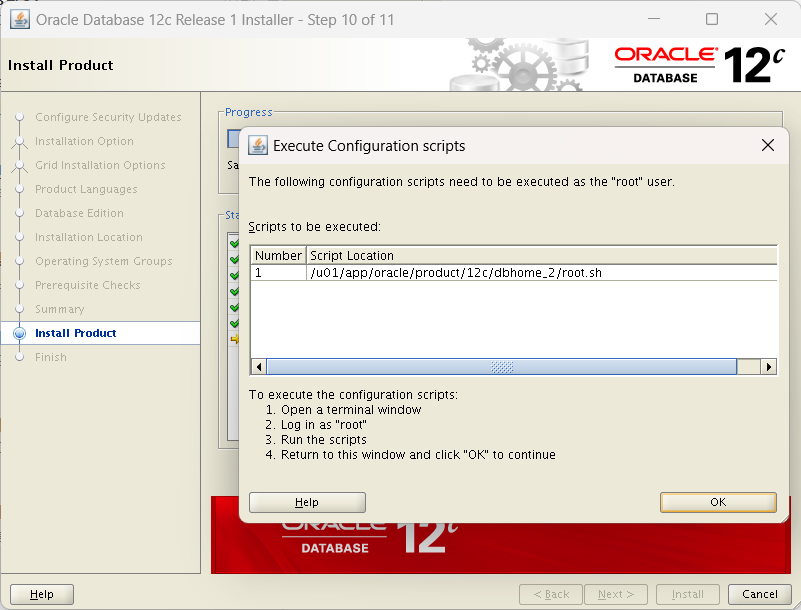Select the Summary step
The width and height of the screenshot is (801, 610).
click(x=60, y=309)
